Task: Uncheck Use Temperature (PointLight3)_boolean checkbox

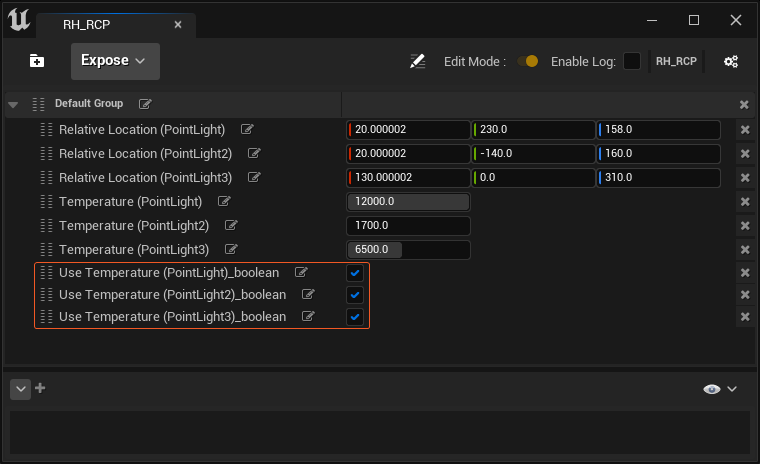Action: 354,317
